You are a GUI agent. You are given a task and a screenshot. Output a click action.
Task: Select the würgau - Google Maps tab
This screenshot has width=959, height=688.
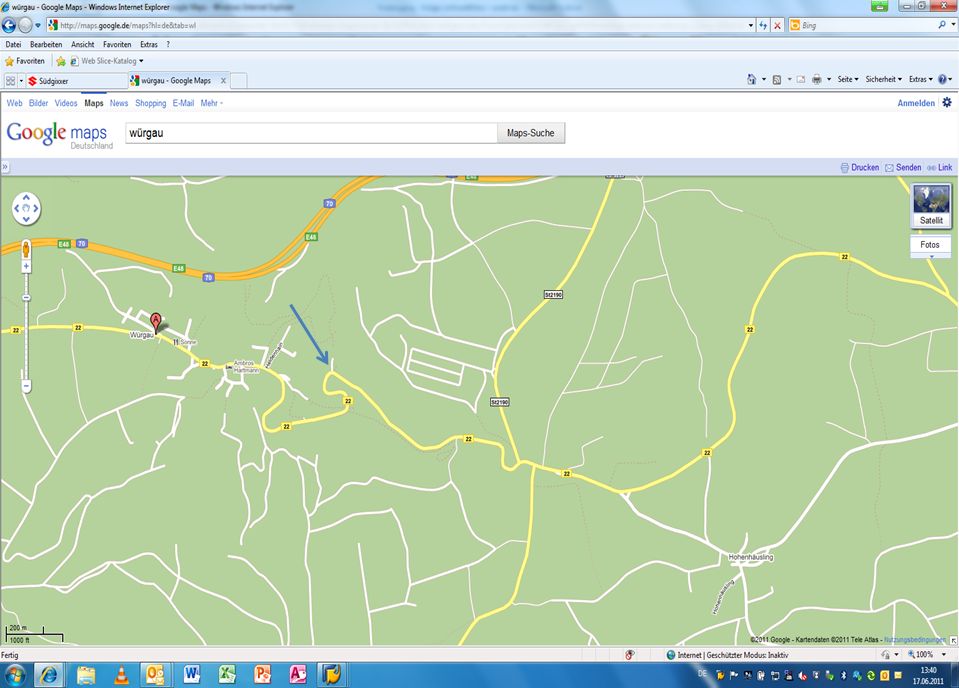point(176,81)
